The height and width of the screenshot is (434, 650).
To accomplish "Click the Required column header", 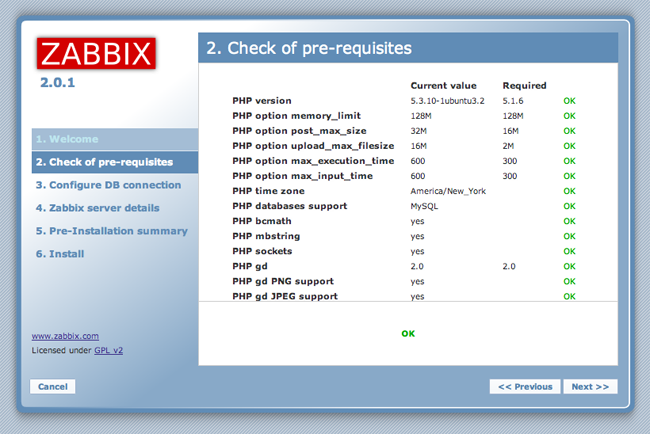I will point(524,85).
